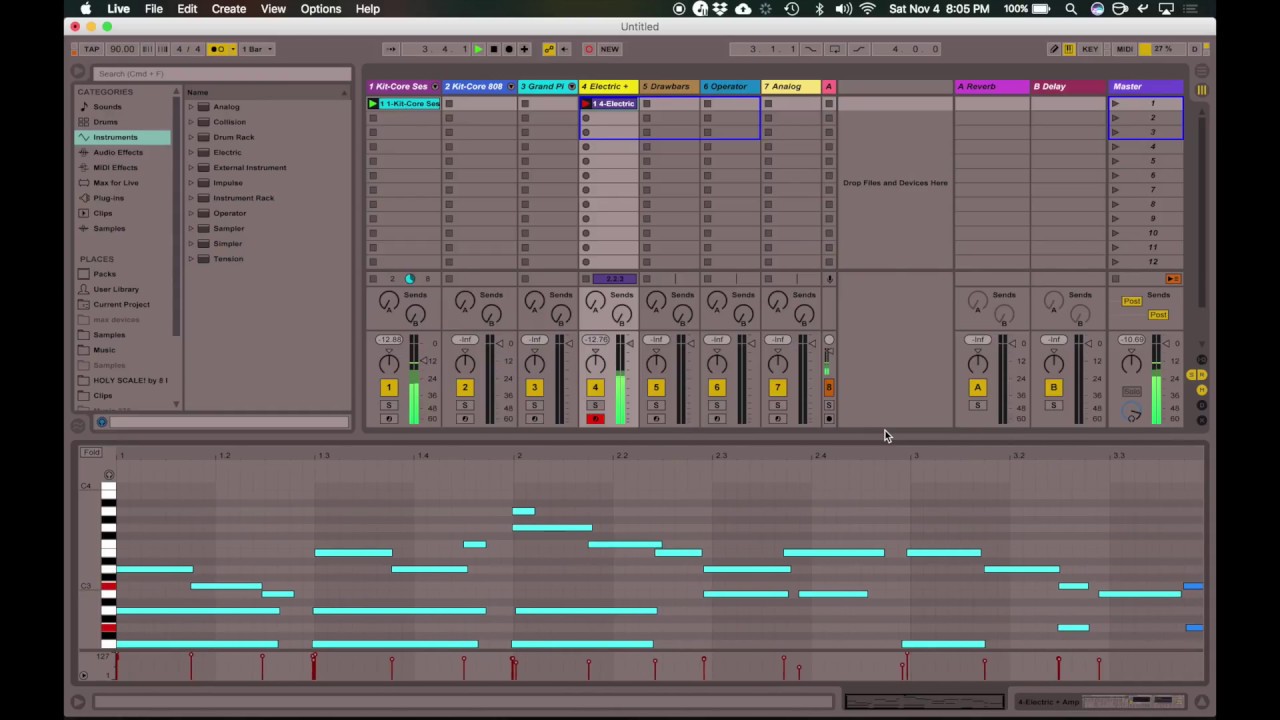Launch scene 1 in Master track
The height and width of the screenshot is (720, 1280).
1116,104
